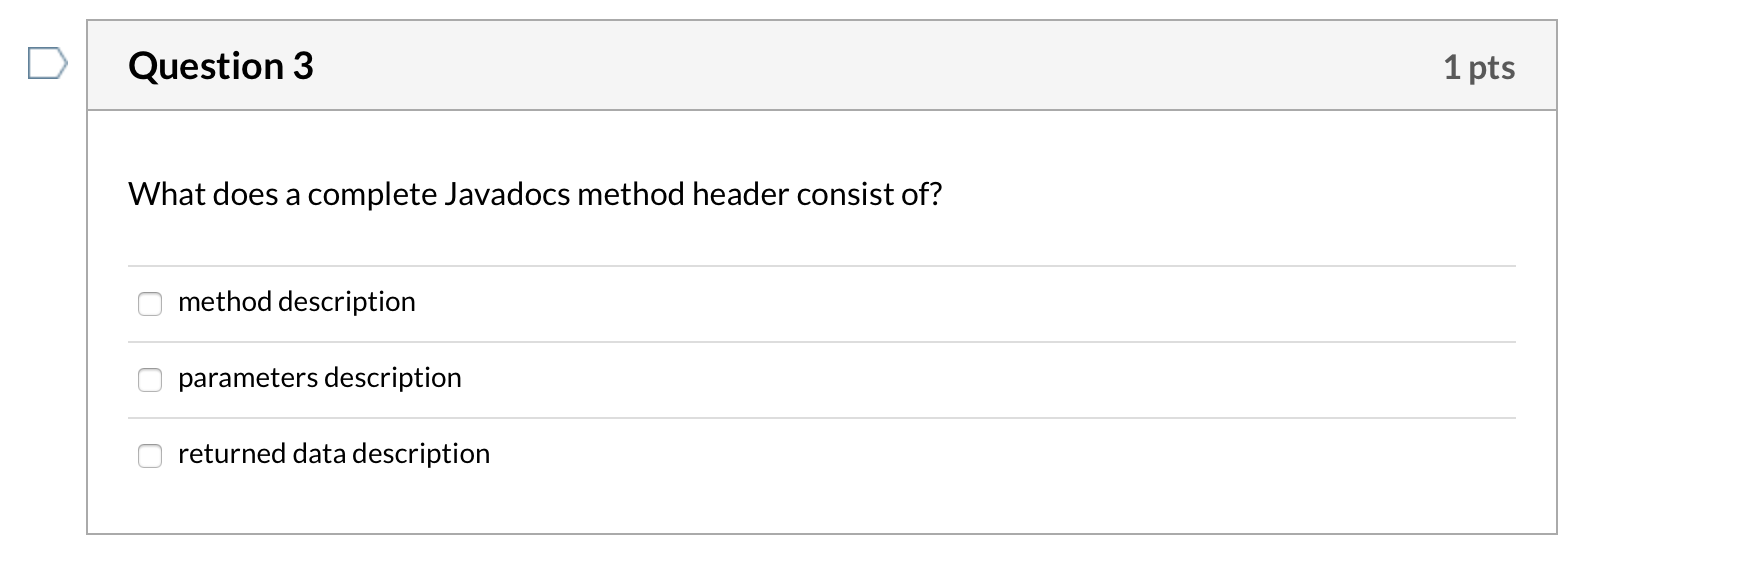Select the "method description" answer label

(296, 301)
